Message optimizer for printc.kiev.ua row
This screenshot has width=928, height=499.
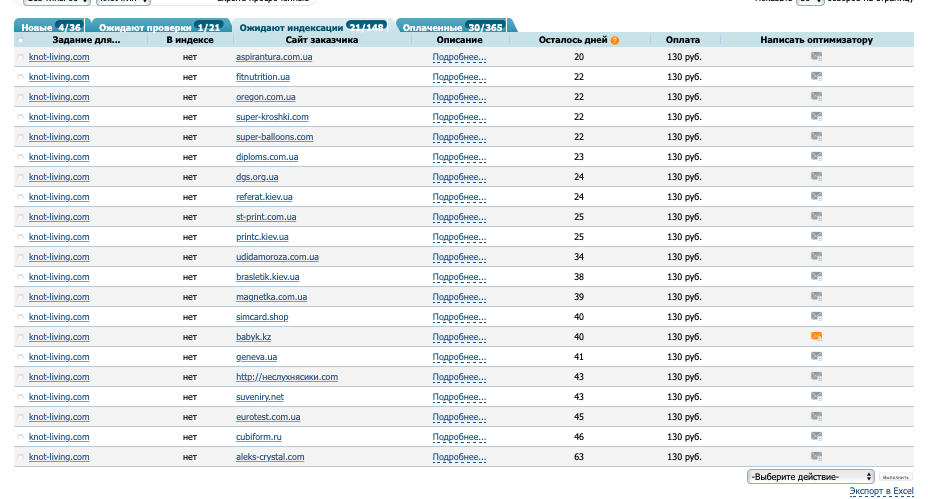click(x=816, y=237)
